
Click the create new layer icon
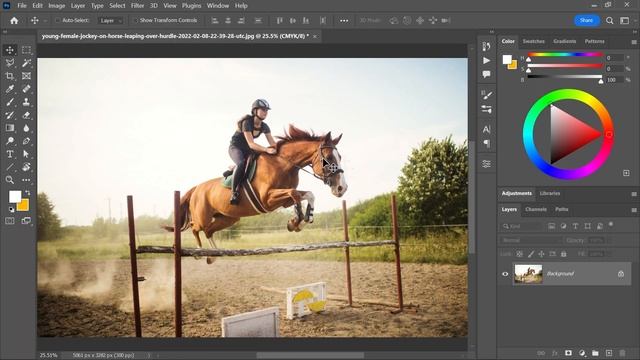pos(609,353)
